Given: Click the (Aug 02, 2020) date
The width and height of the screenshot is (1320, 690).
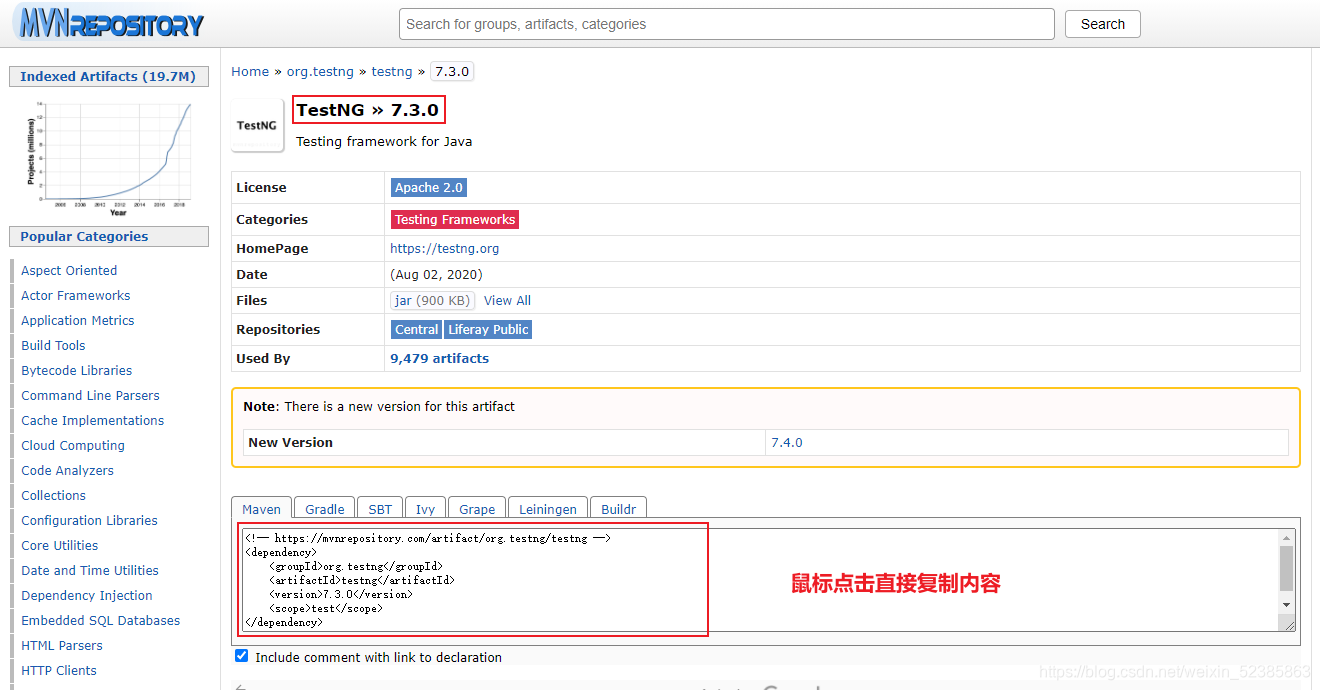Looking at the screenshot, I should (x=437, y=274).
